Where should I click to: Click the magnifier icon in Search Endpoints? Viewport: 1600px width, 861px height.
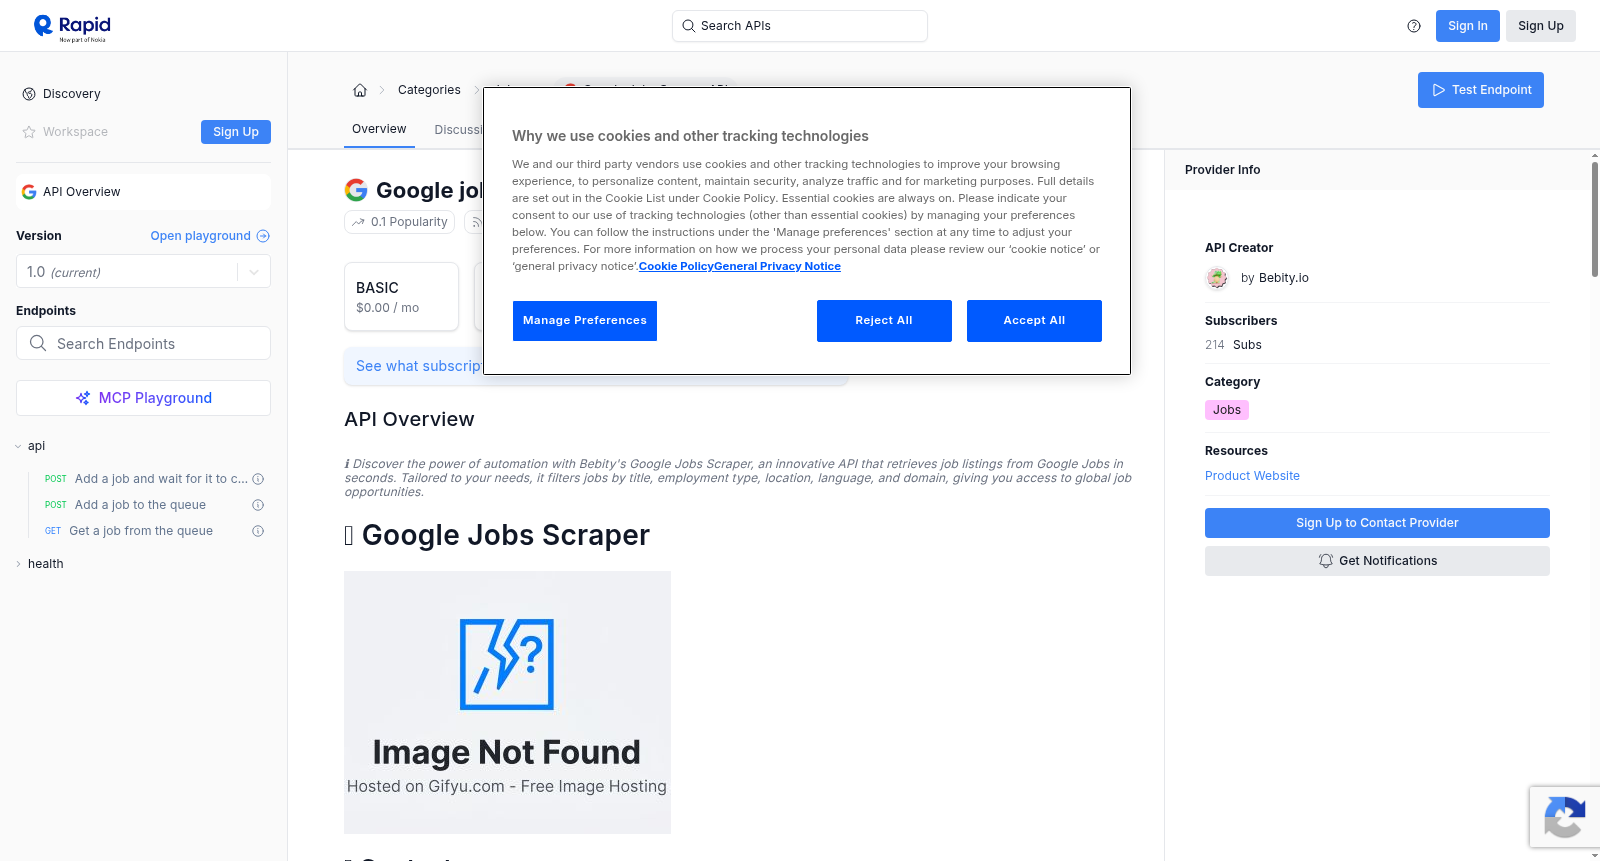[x=38, y=343]
